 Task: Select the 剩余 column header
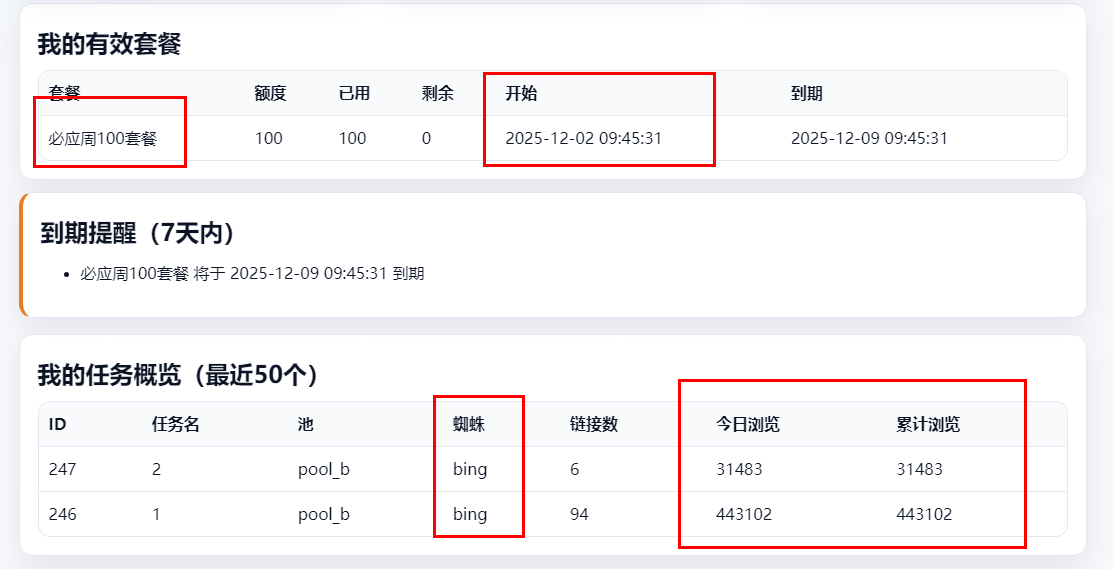[437, 94]
